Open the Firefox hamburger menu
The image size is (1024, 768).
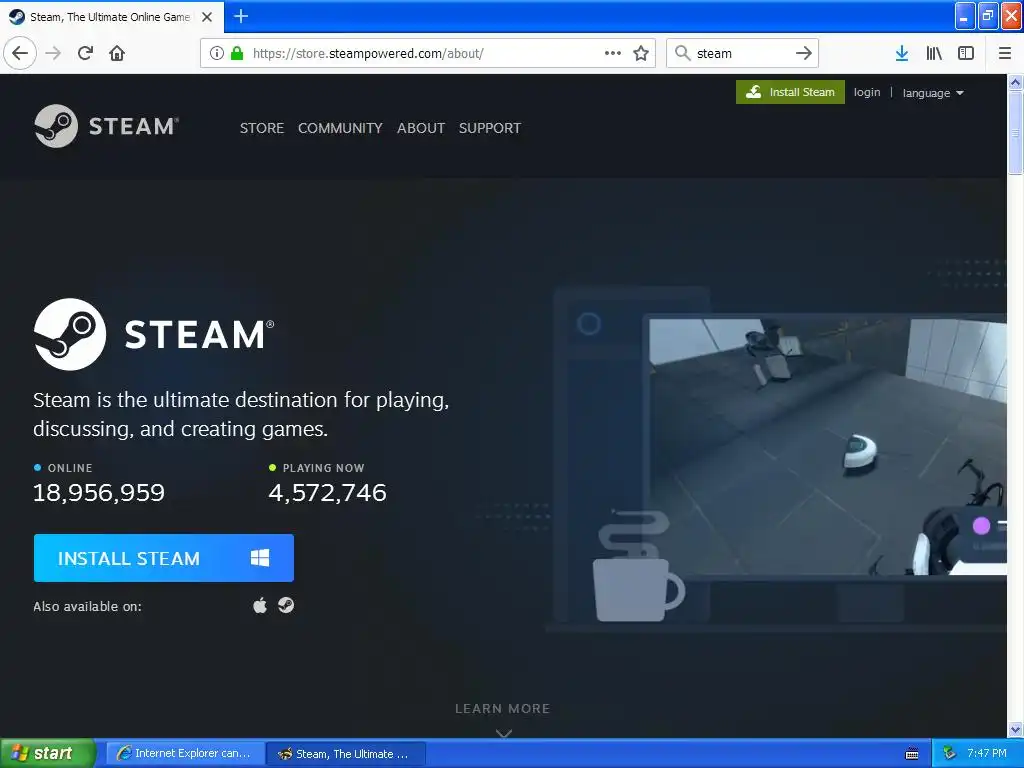(x=1005, y=53)
